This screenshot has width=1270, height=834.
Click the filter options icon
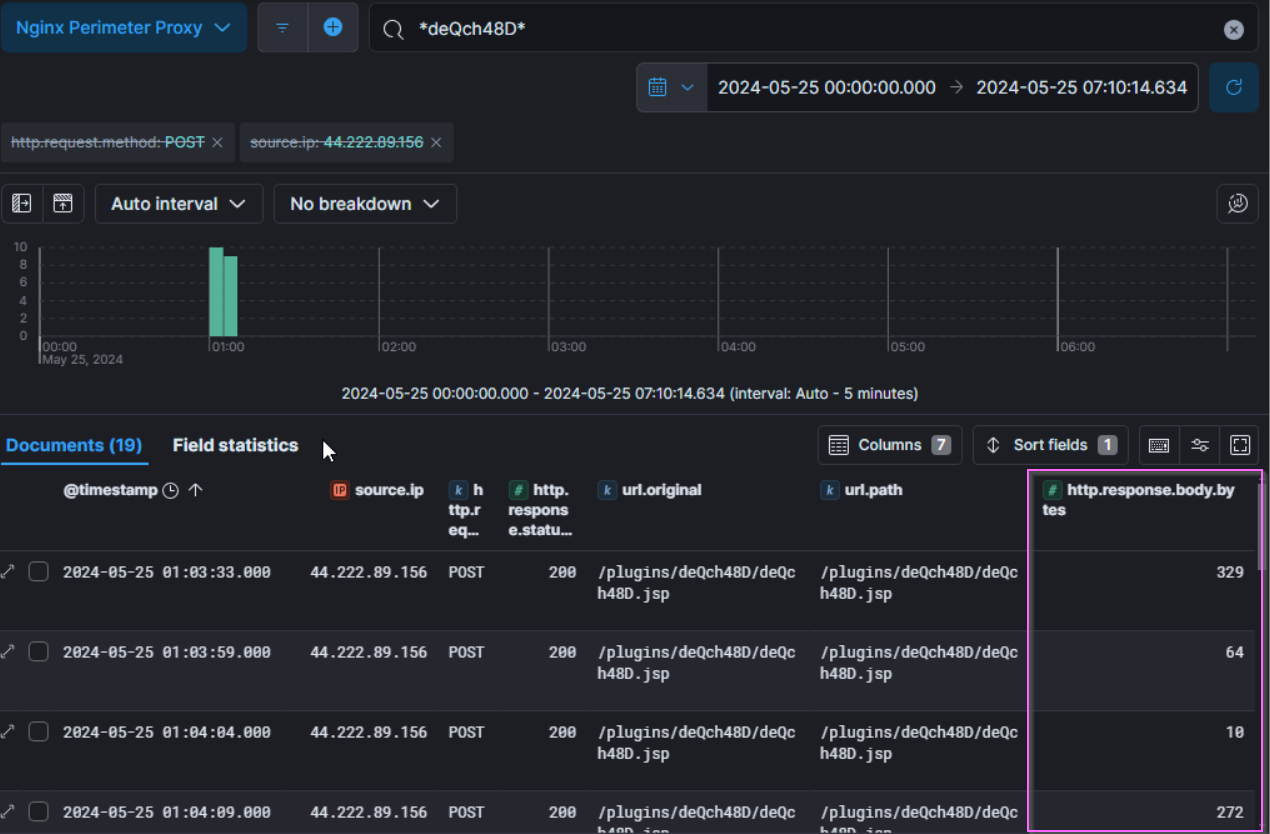coord(282,28)
